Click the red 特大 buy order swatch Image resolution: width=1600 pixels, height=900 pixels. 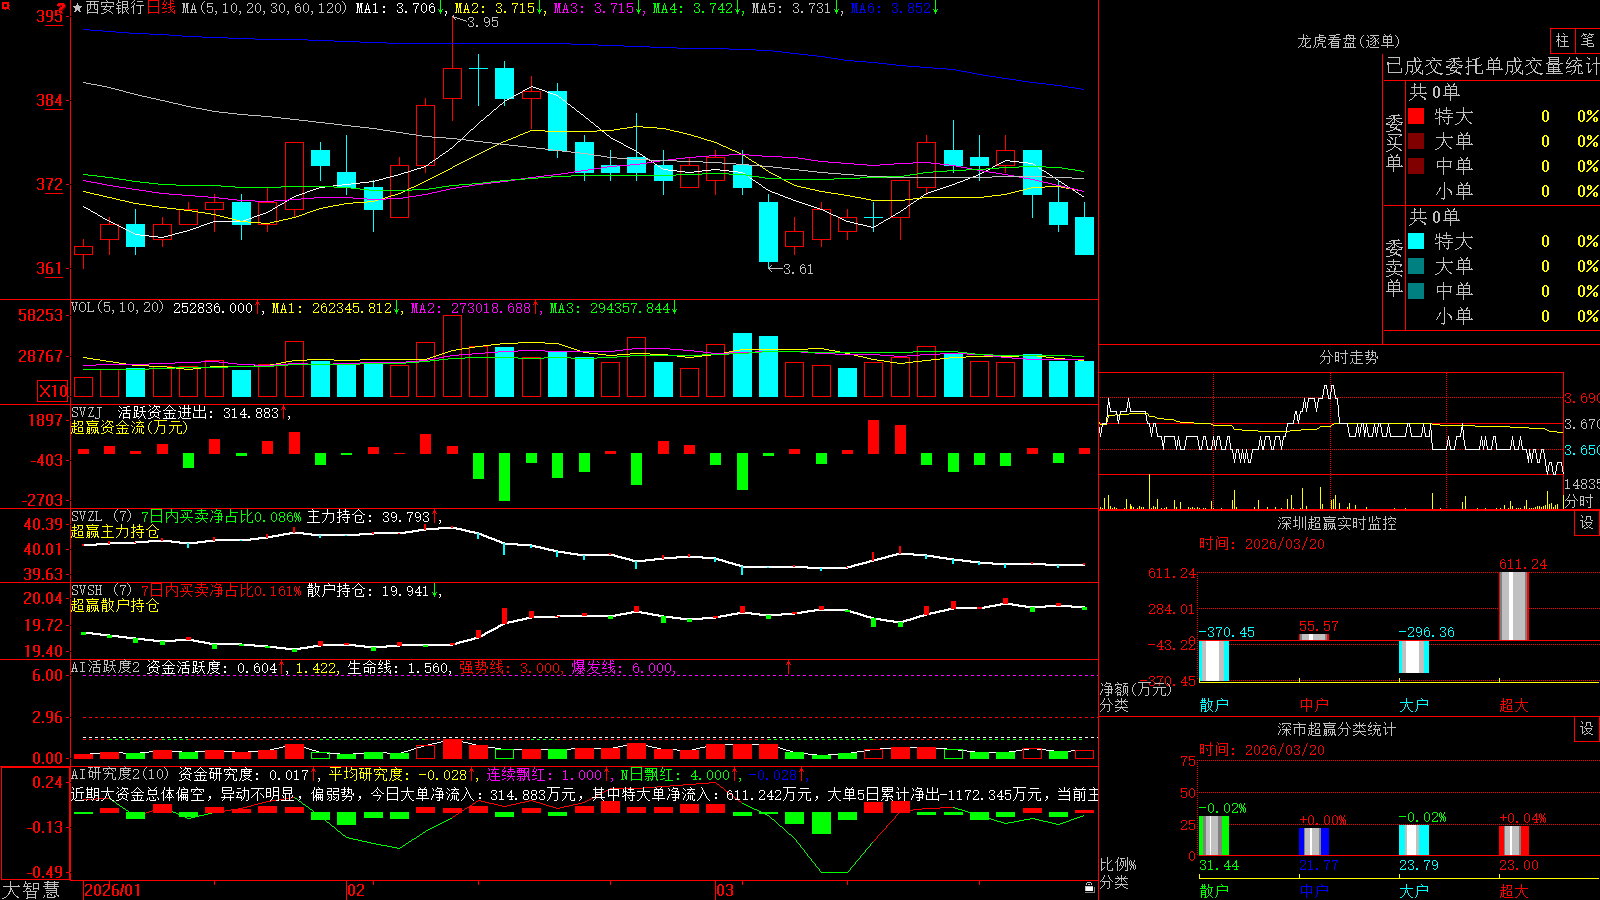tap(1416, 117)
